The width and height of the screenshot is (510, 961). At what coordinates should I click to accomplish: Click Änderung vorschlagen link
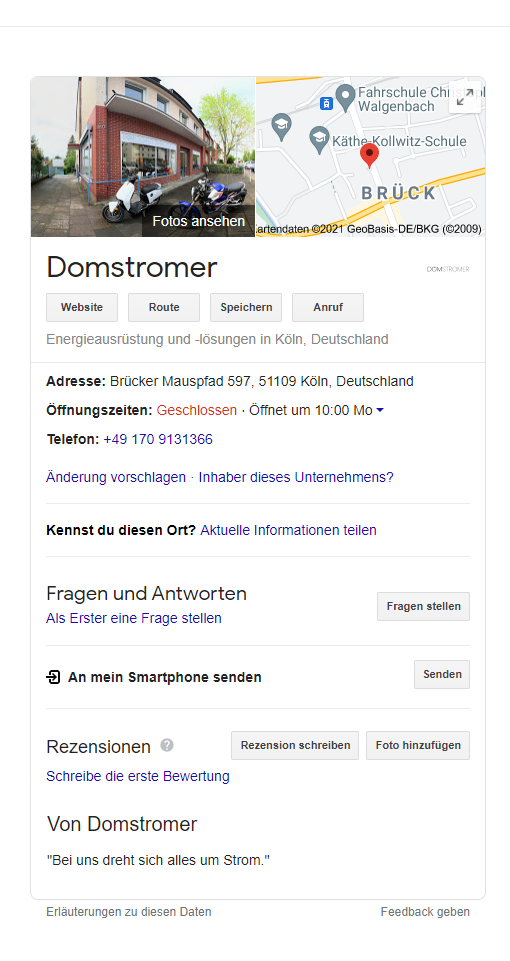pyautogui.click(x=116, y=477)
